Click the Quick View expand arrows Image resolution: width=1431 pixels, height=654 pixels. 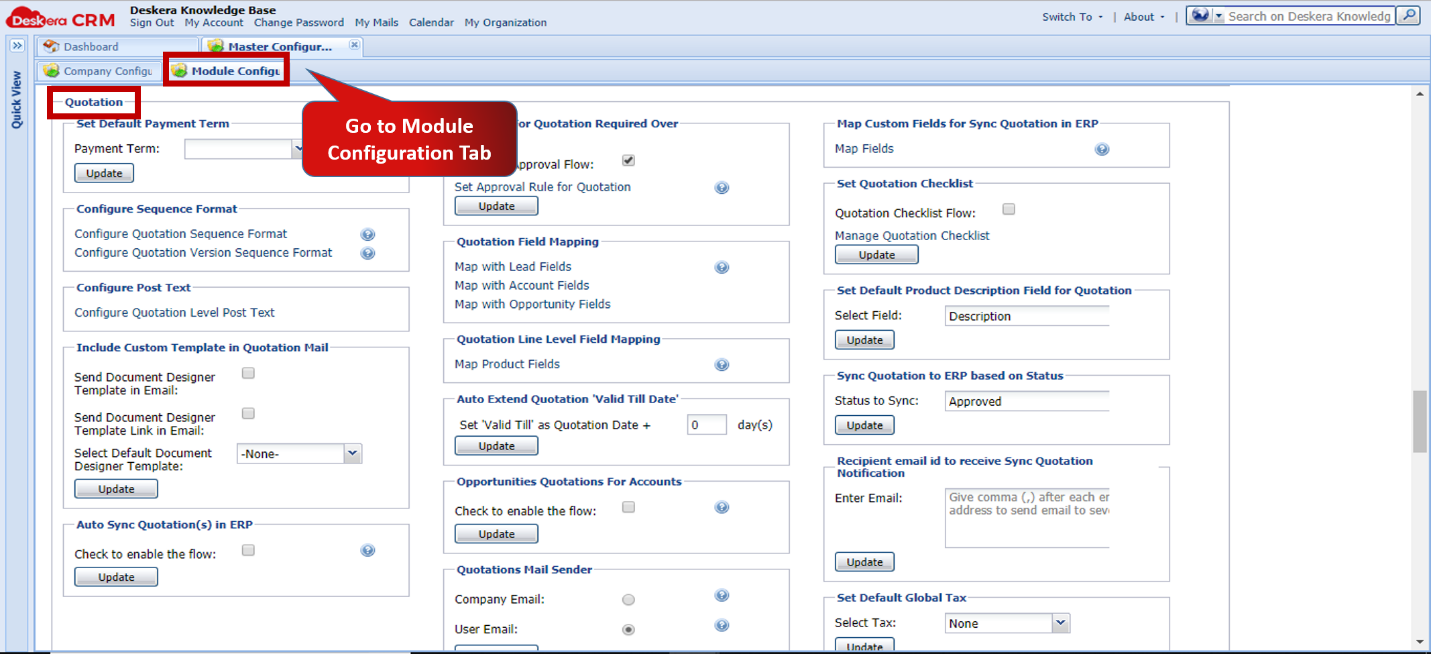coord(17,45)
